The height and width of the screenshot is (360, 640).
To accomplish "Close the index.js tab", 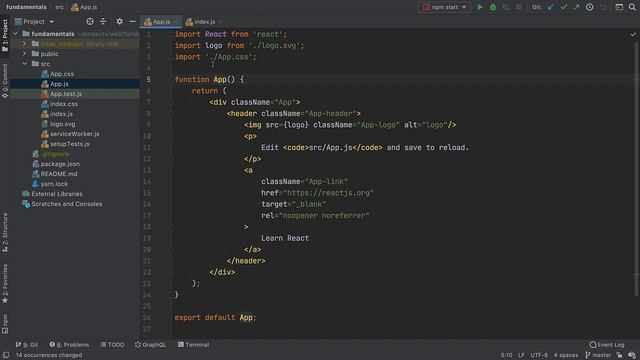I will [x=221, y=21].
